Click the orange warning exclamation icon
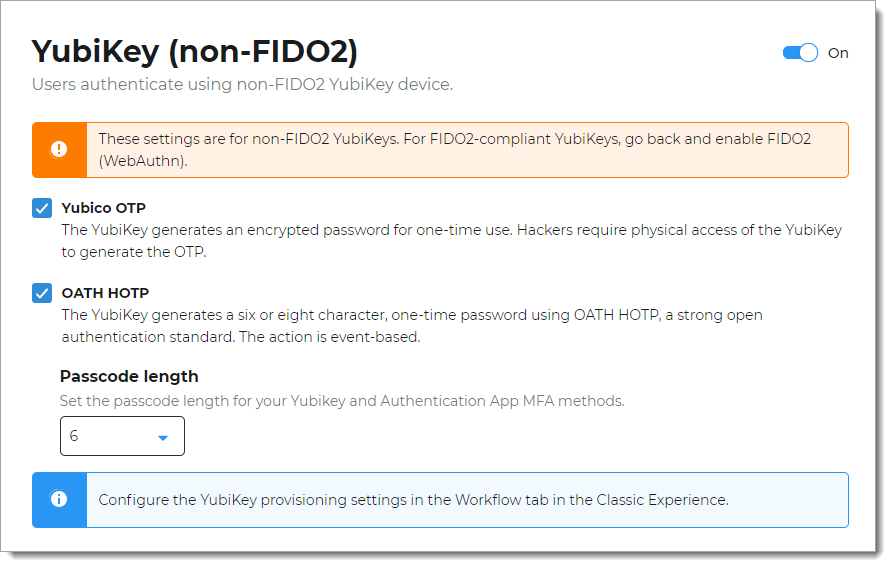The height and width of the screenshot is (567, 891). 59,150
